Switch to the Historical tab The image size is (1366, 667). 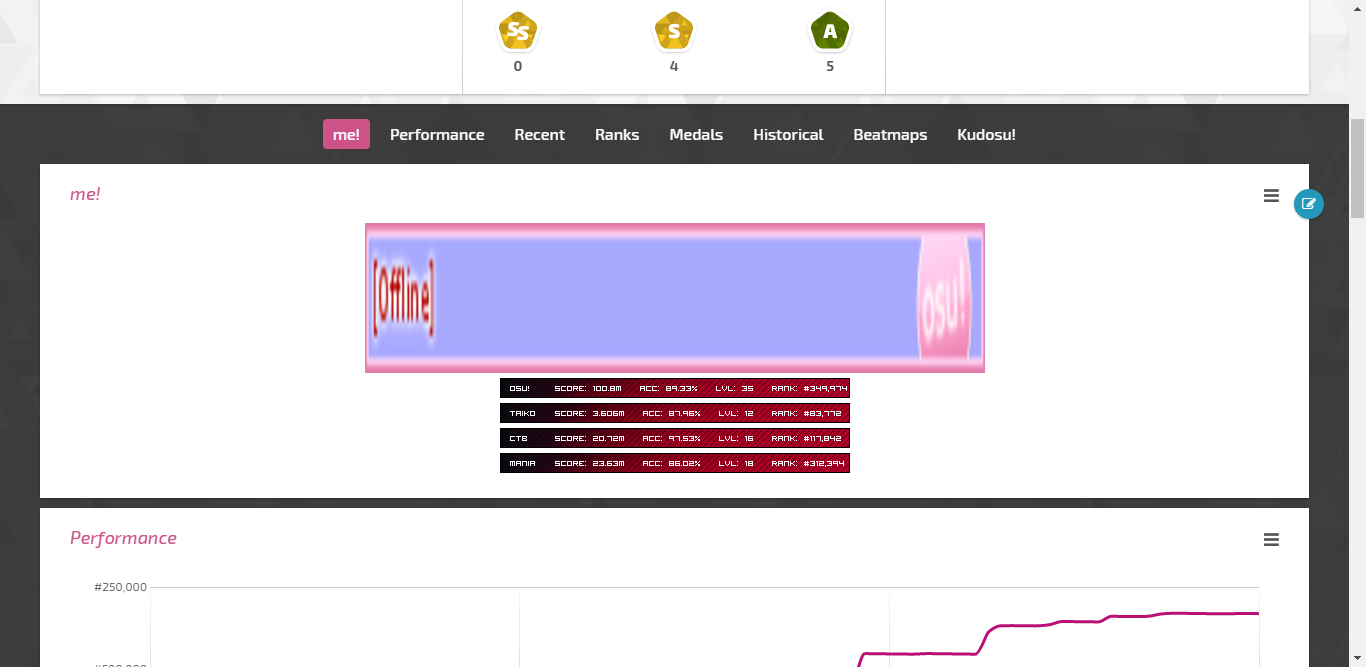(788, 134)
